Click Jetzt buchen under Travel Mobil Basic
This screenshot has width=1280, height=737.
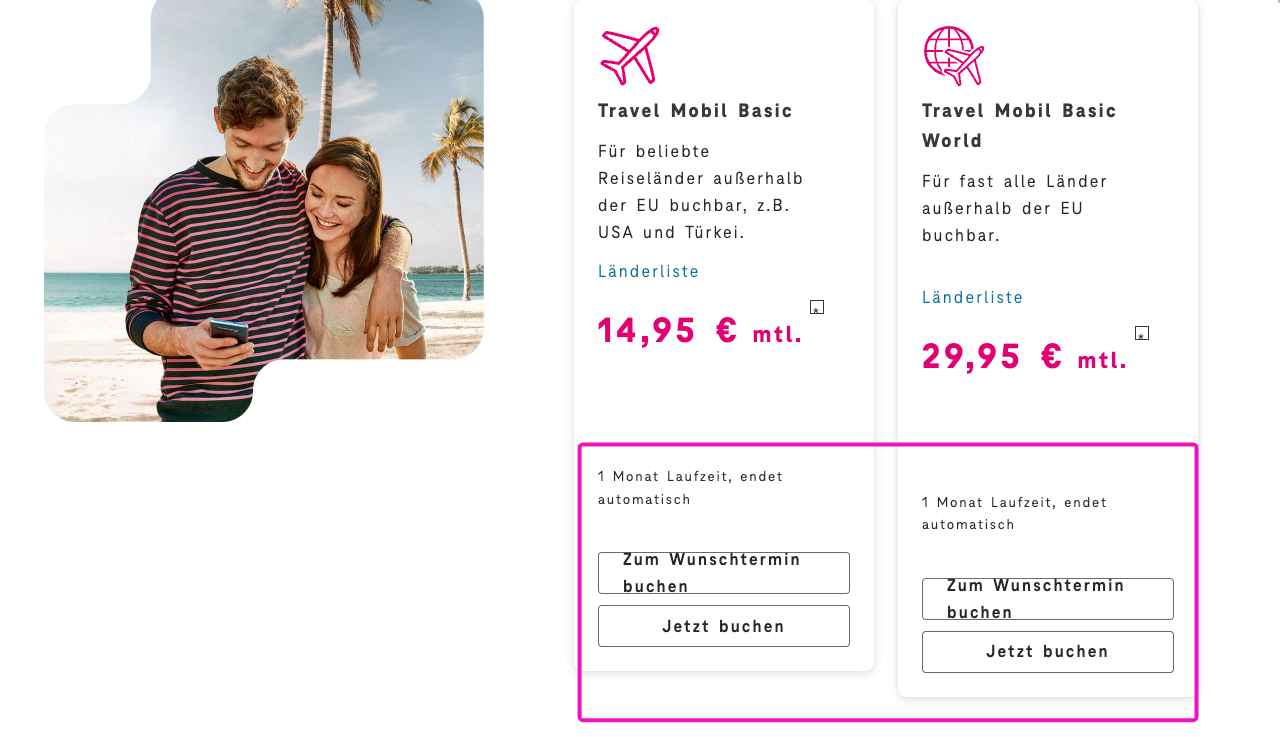(x=723, y=625)
